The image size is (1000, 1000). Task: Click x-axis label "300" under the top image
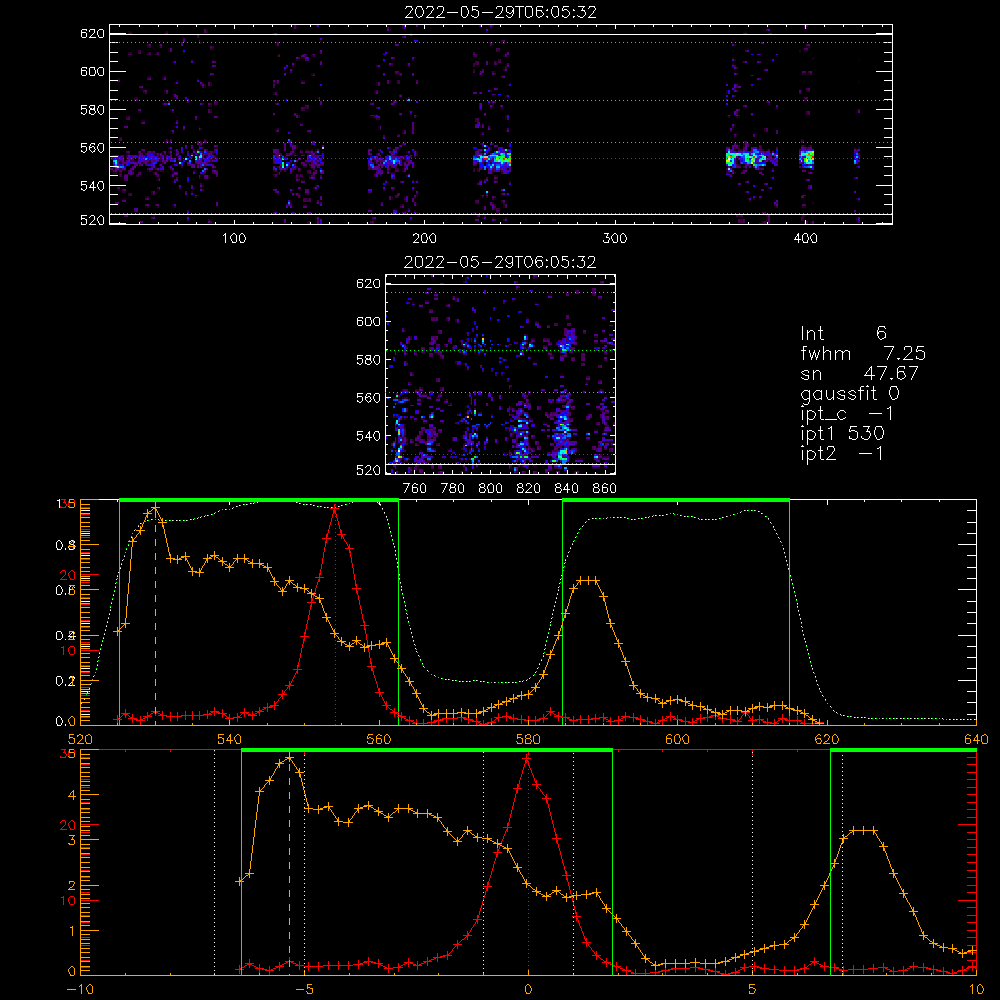click(x=615, y=239)
